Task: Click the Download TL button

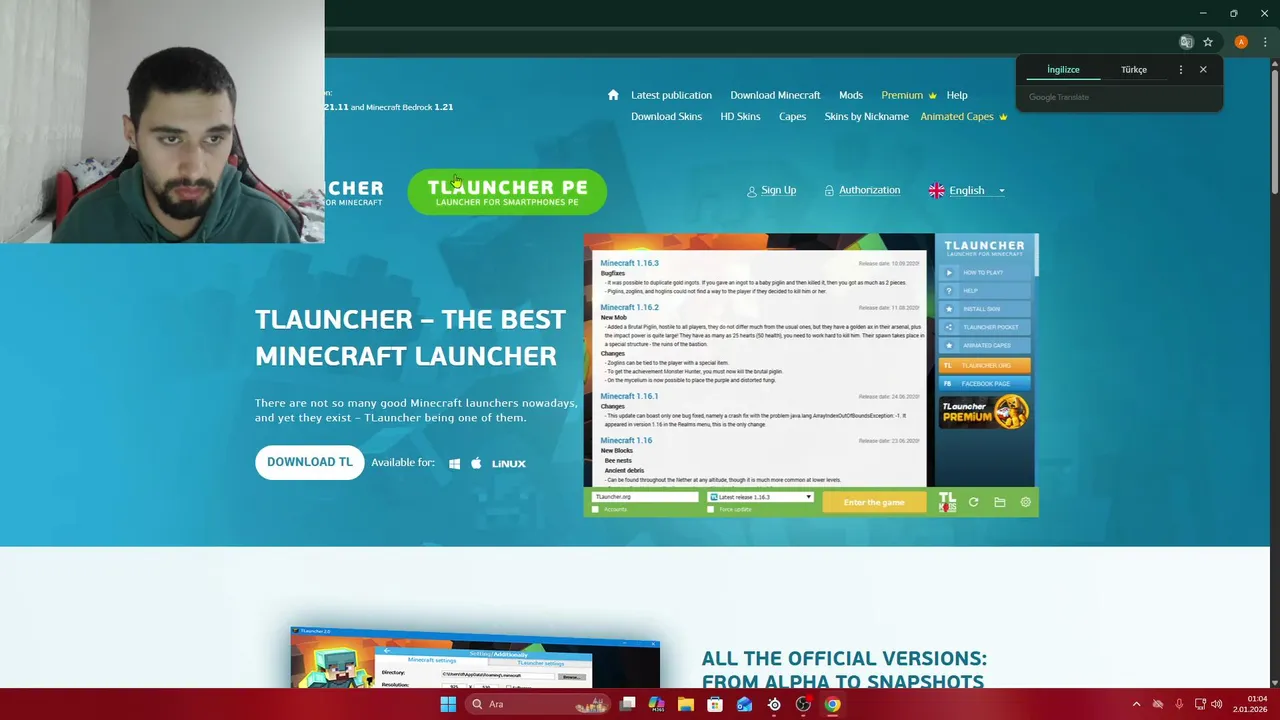Action: coord(310,462)
